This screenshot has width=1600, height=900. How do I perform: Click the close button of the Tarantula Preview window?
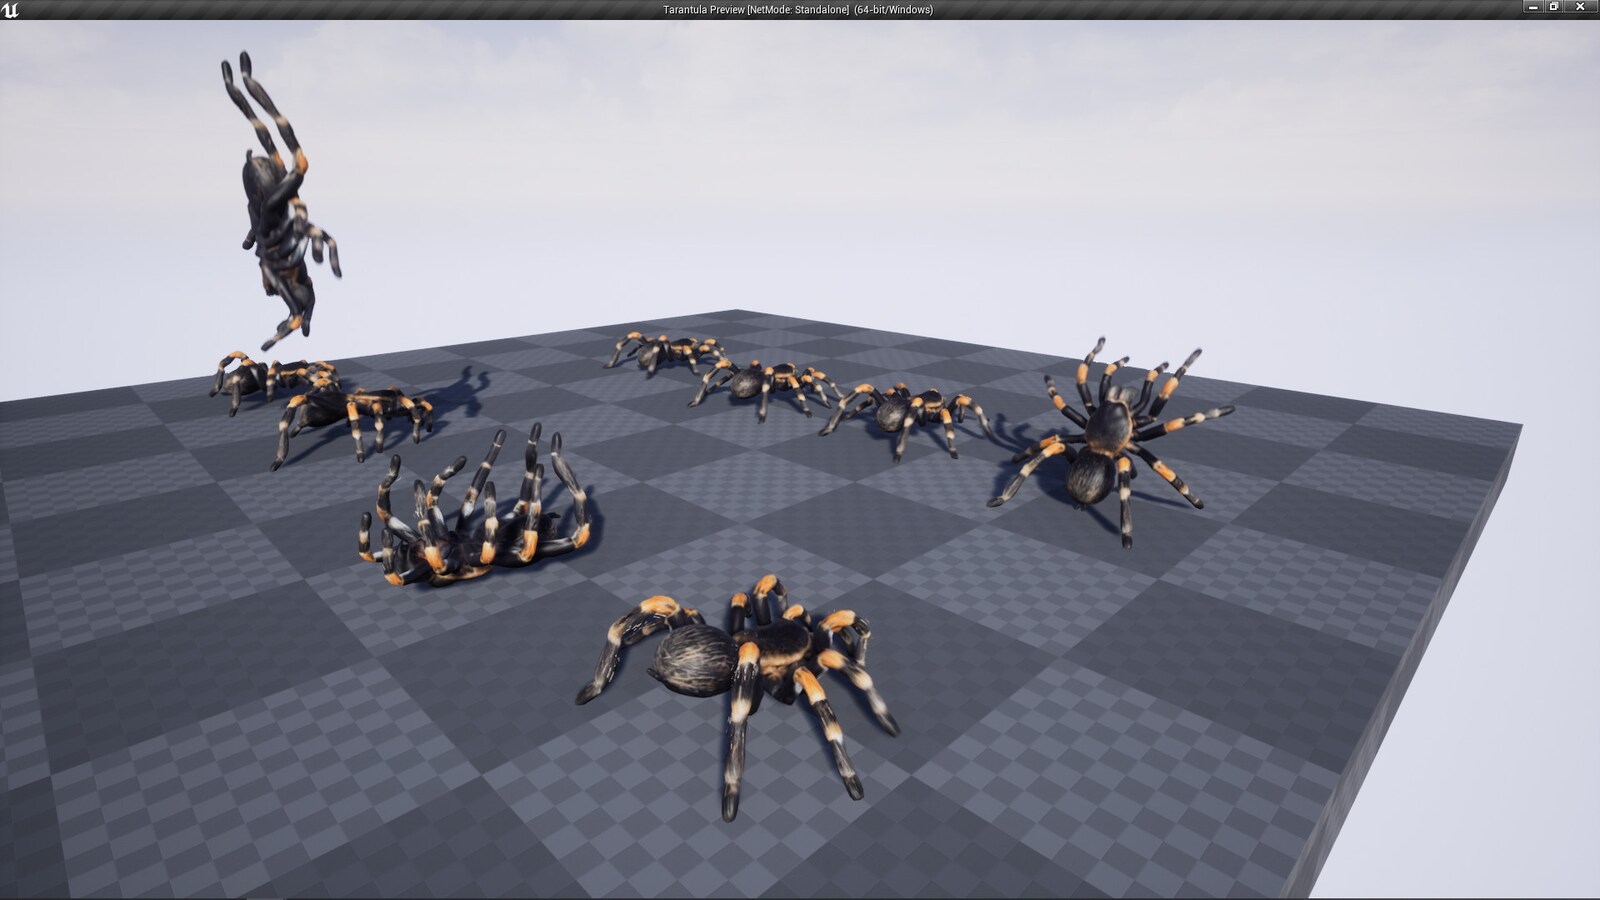1580,8
